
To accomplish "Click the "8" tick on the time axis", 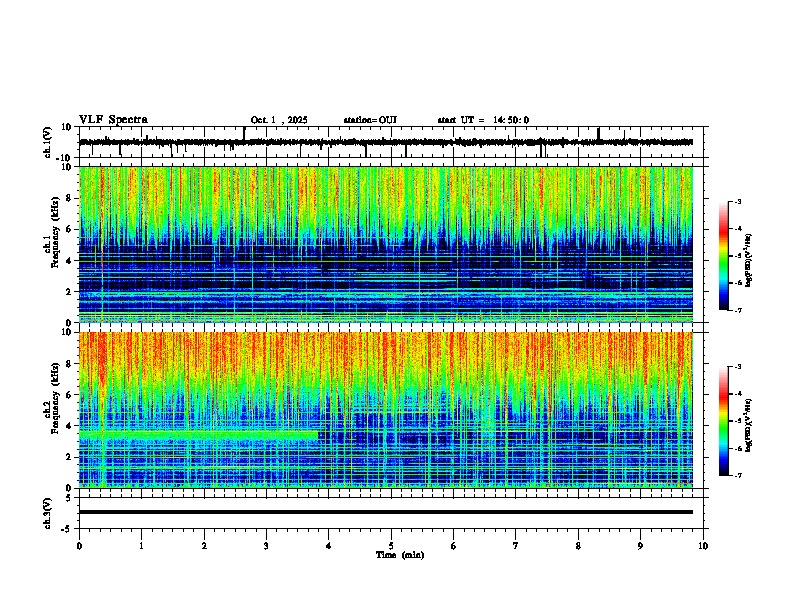I will [578, 546].
